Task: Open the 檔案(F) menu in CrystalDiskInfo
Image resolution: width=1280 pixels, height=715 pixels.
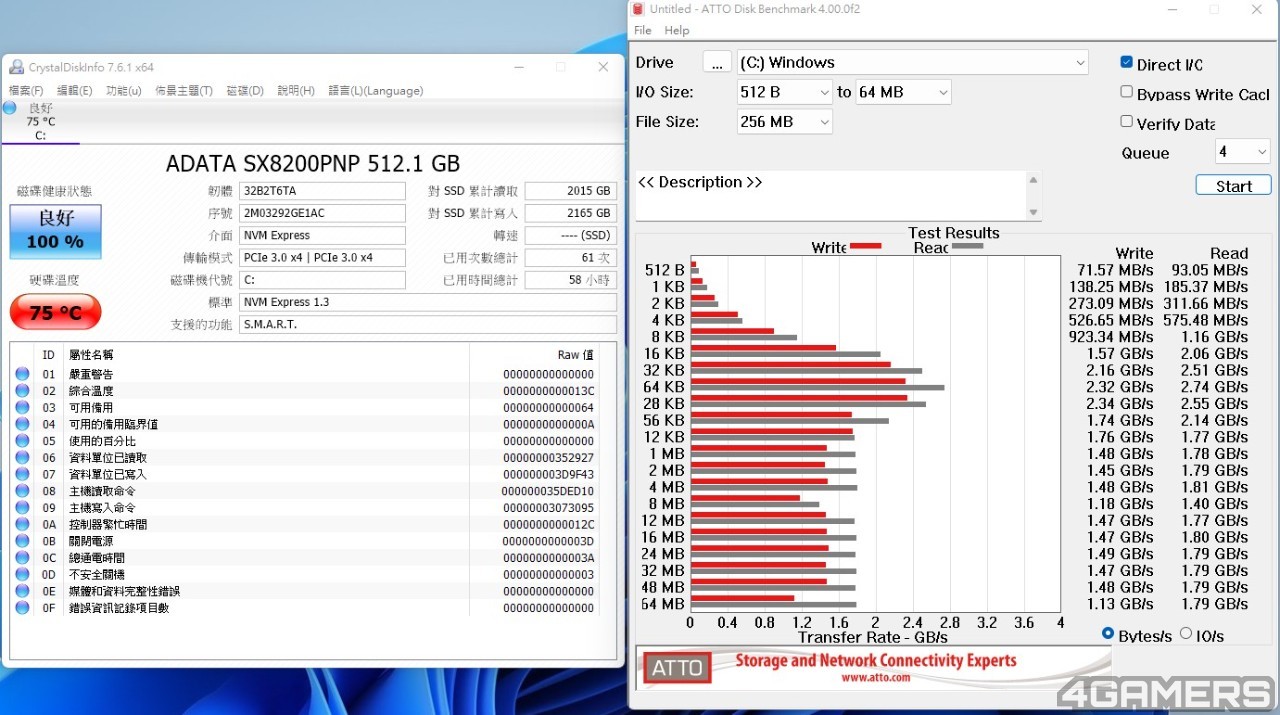Action: click(26, 91)
